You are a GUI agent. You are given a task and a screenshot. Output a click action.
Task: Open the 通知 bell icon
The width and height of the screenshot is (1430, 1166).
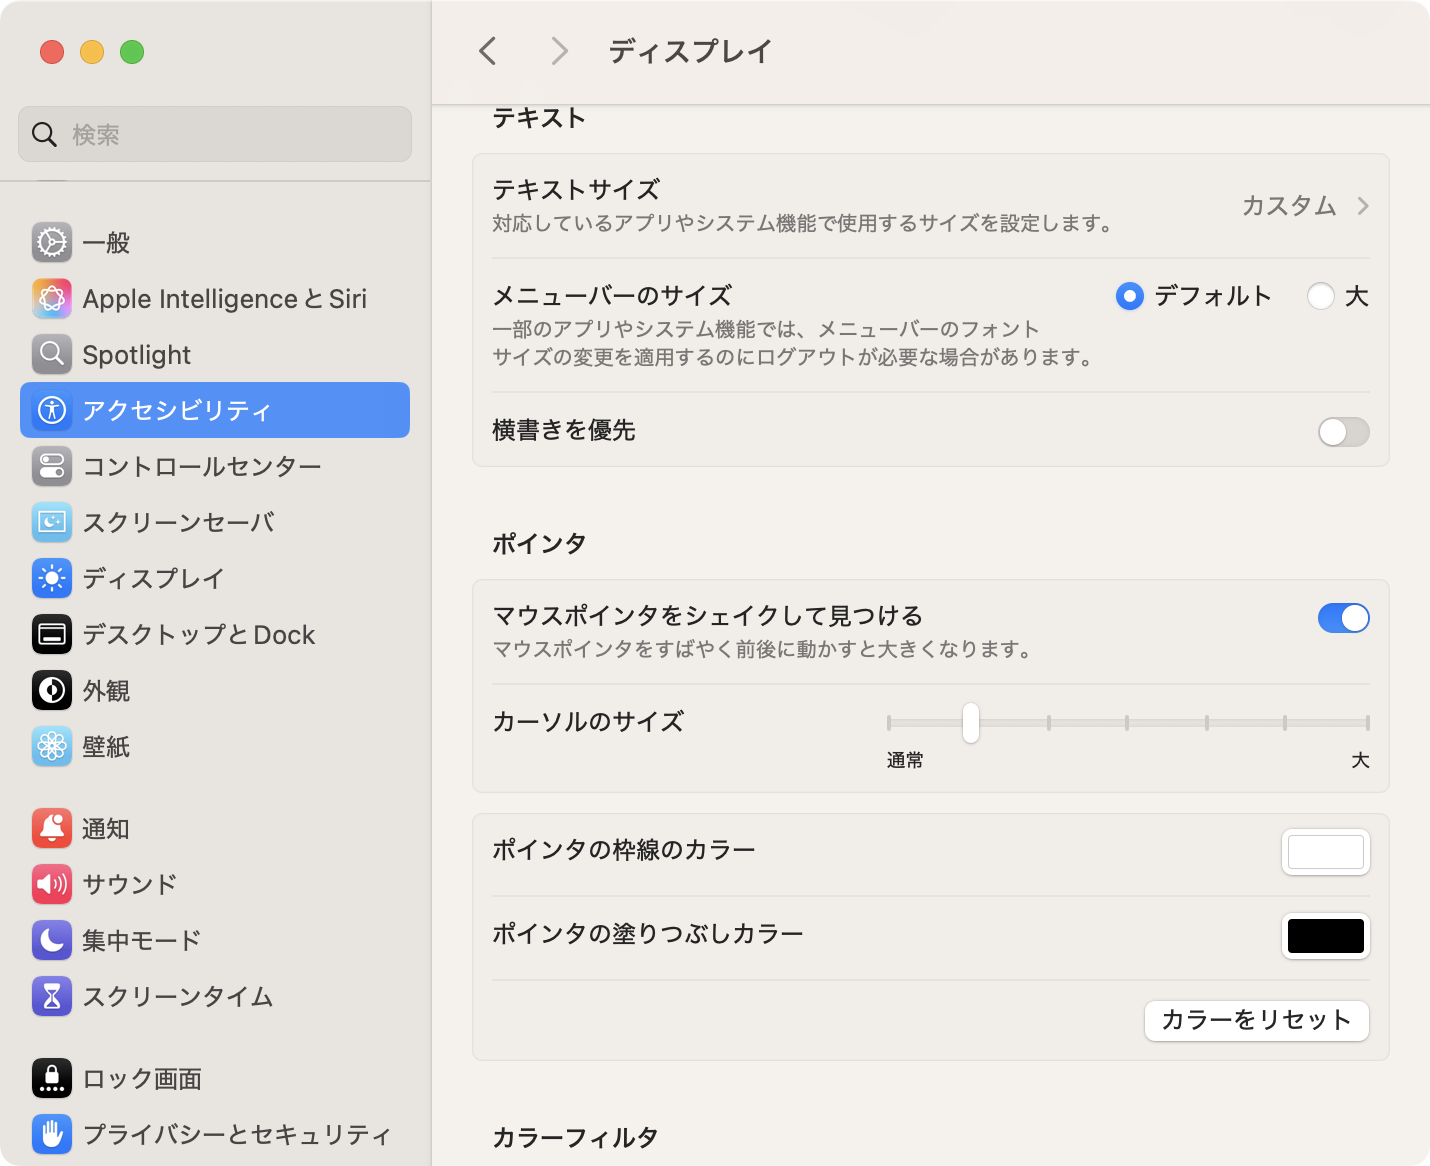click(x=52, y=828)
